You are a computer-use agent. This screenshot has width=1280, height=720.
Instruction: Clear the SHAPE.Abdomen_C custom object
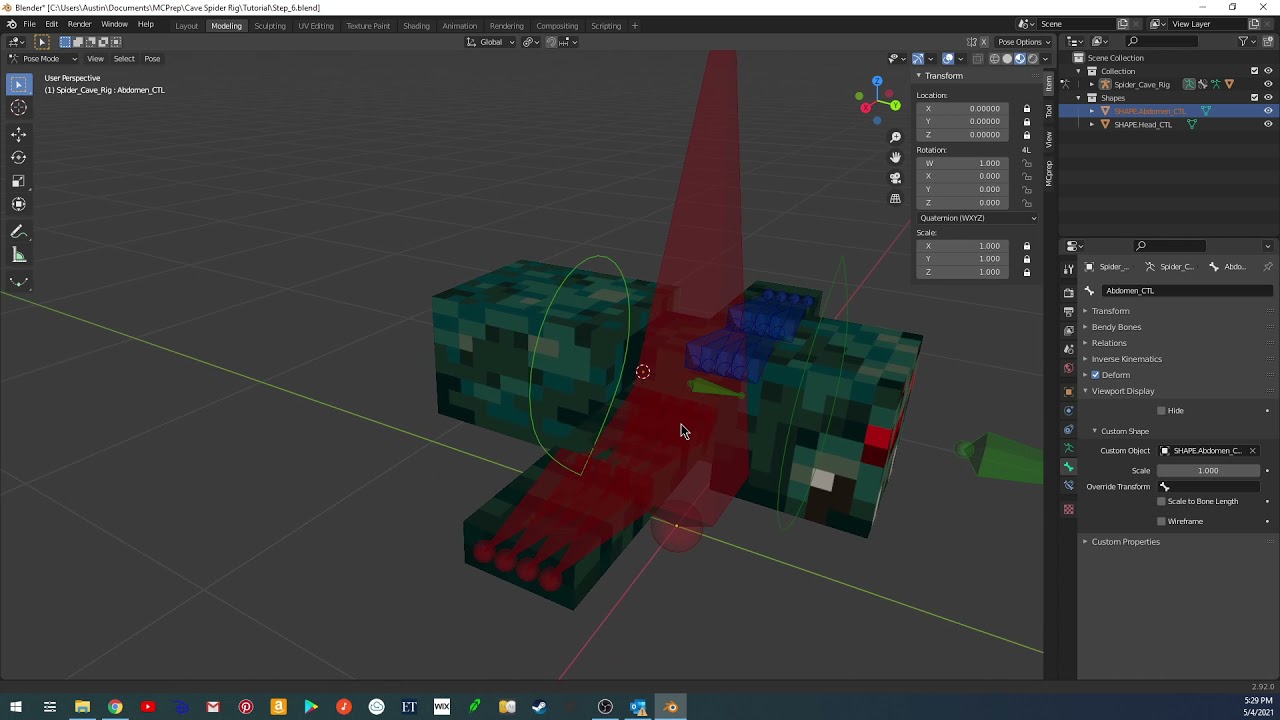pos(1252,451)
